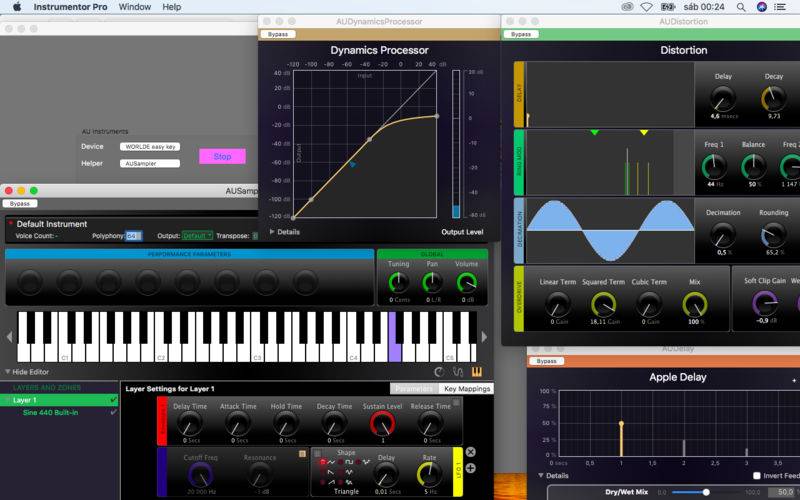Click the Stop button
This screenshot has height=500, width=800.
222,156
